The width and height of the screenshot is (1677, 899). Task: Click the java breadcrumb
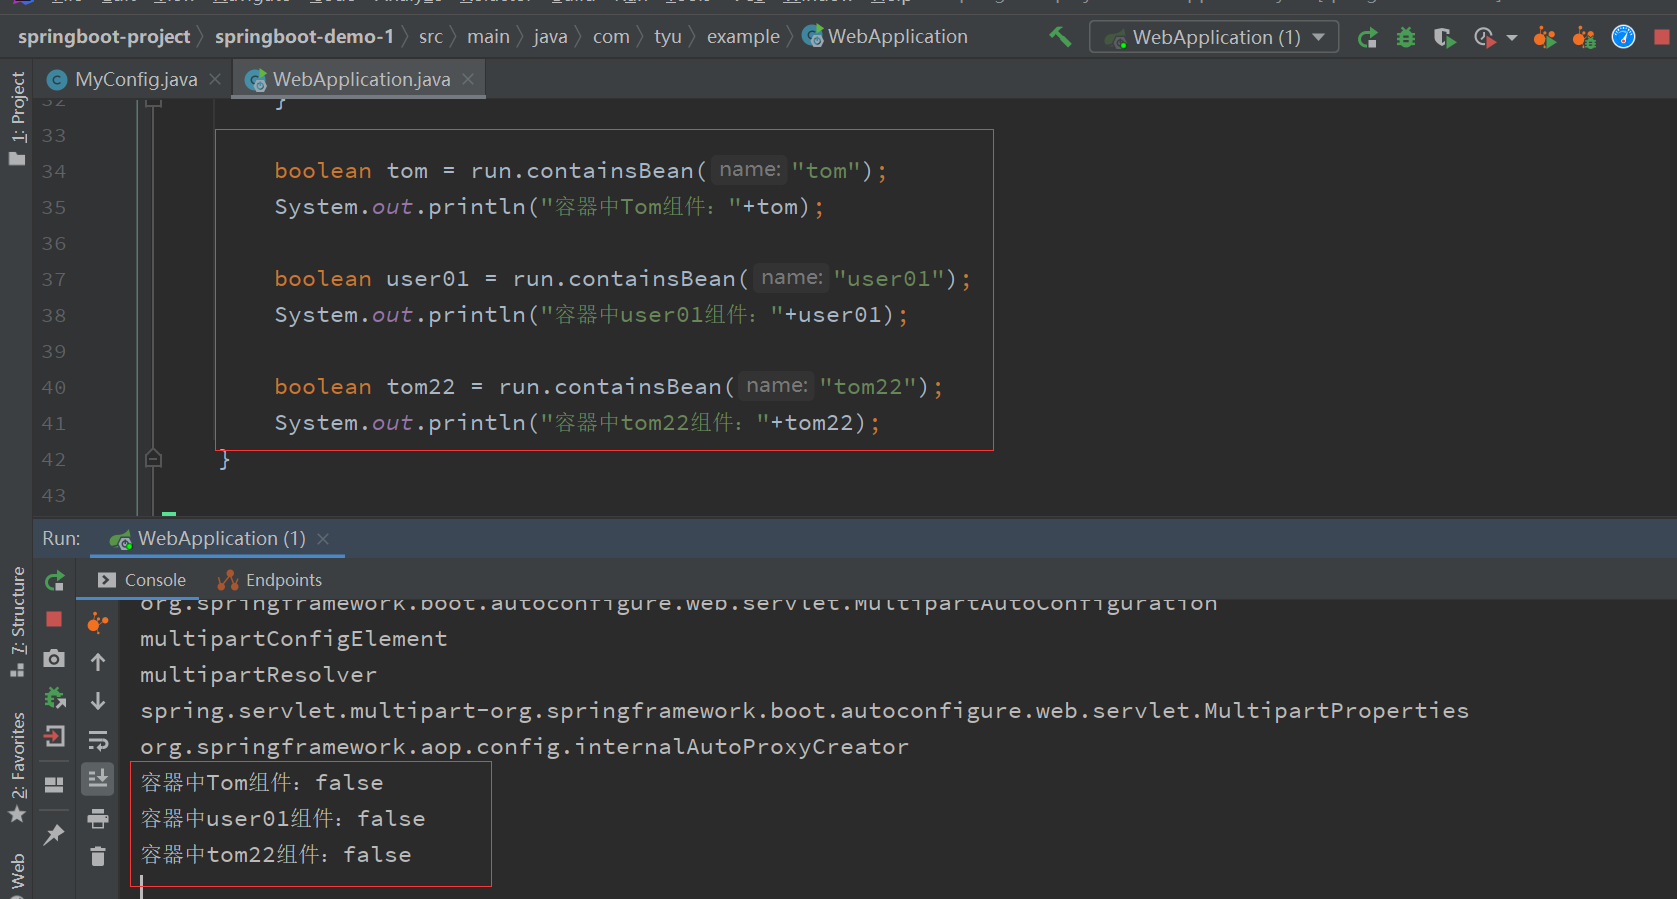click(x=550, y=37)
